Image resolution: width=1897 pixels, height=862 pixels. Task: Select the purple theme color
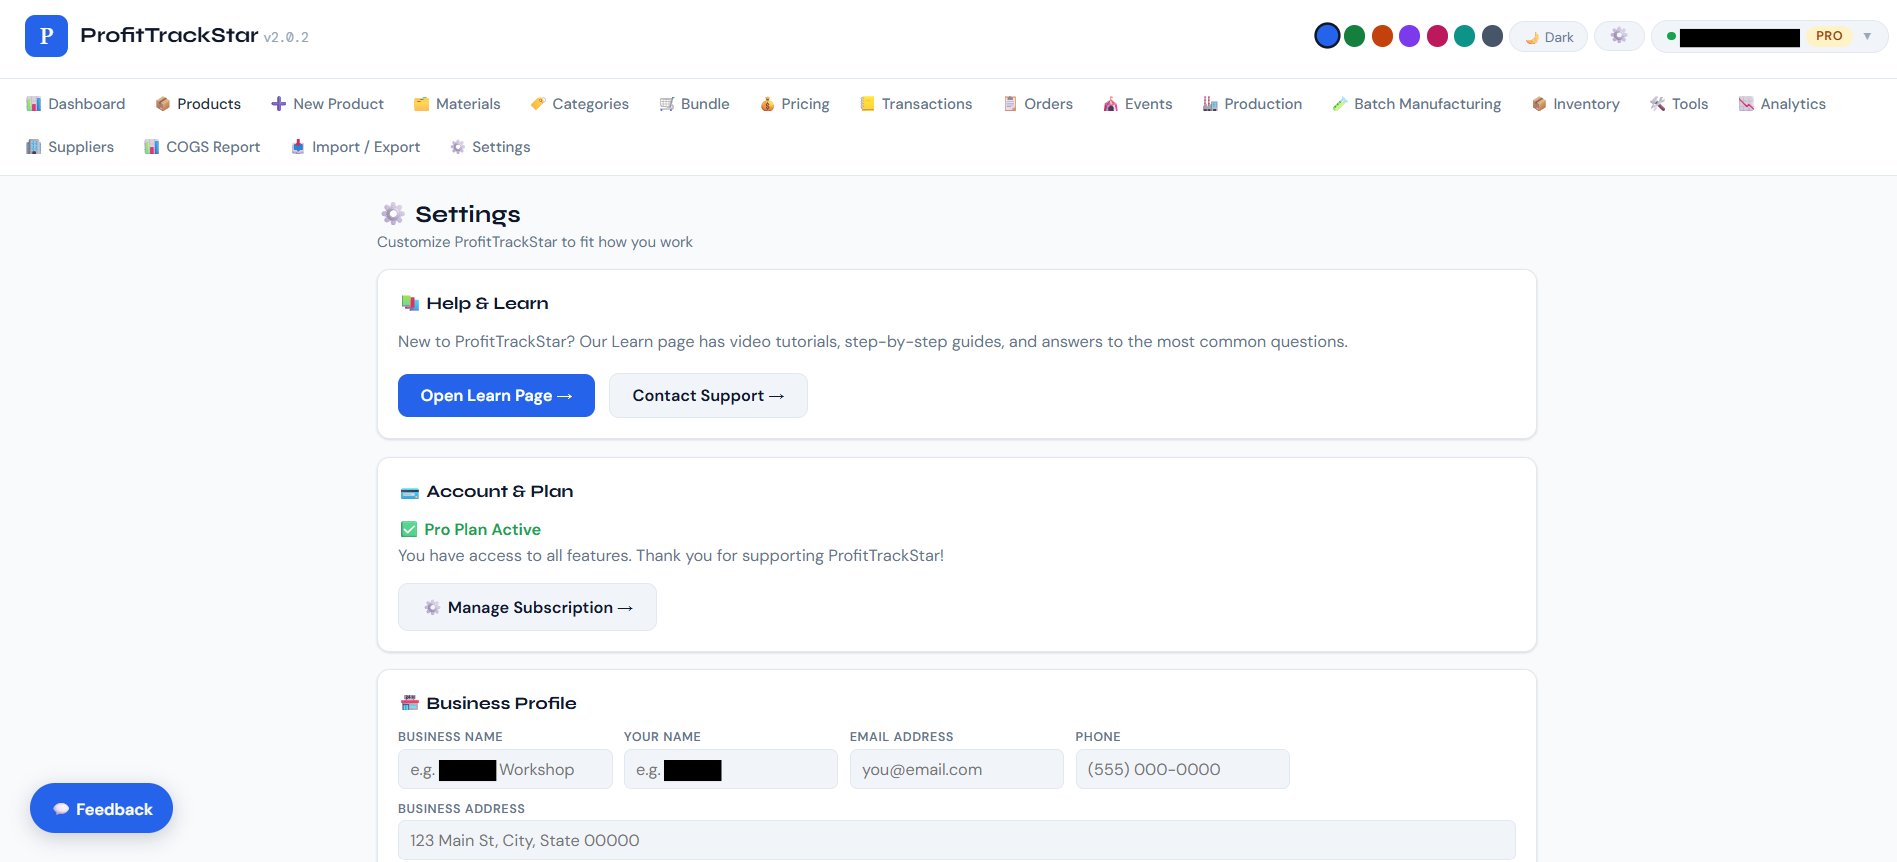tap(1409, 36)
